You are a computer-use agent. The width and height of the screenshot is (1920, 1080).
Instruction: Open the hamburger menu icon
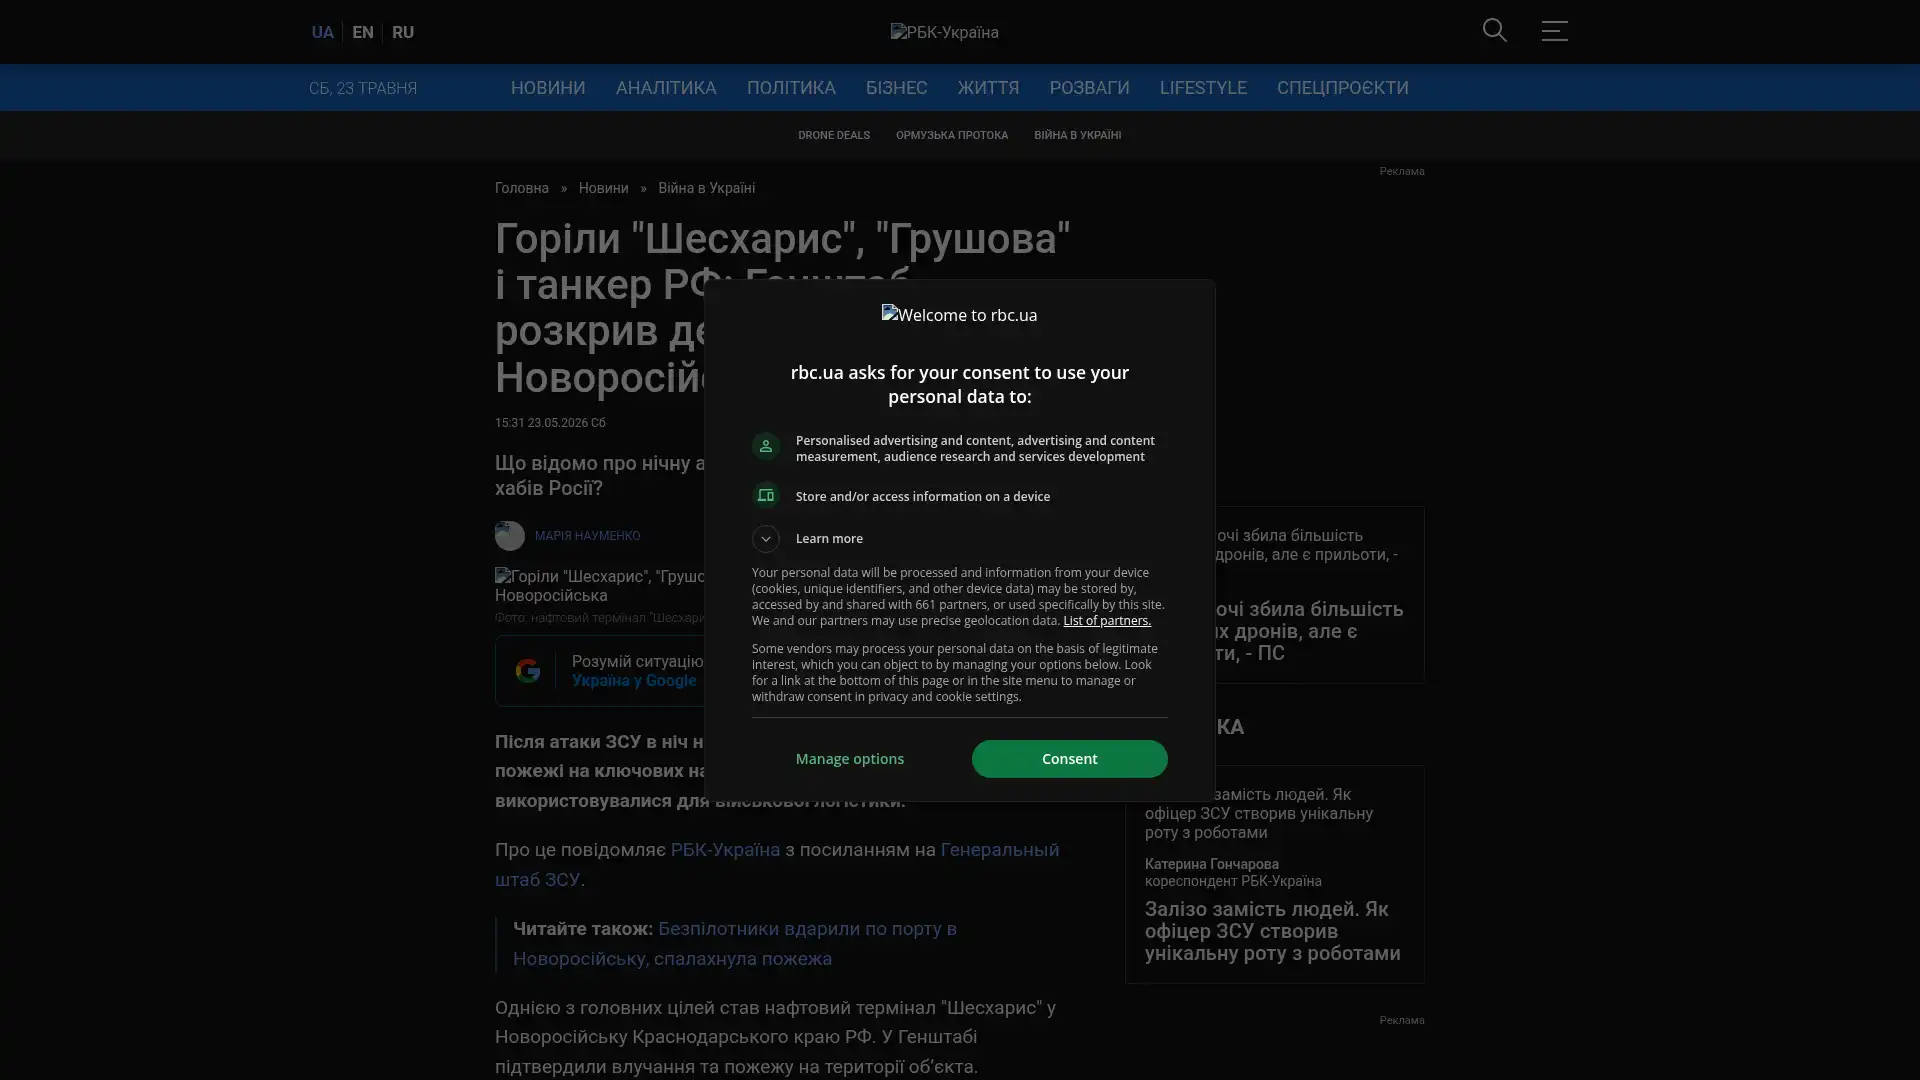(x=1554, y=31)
